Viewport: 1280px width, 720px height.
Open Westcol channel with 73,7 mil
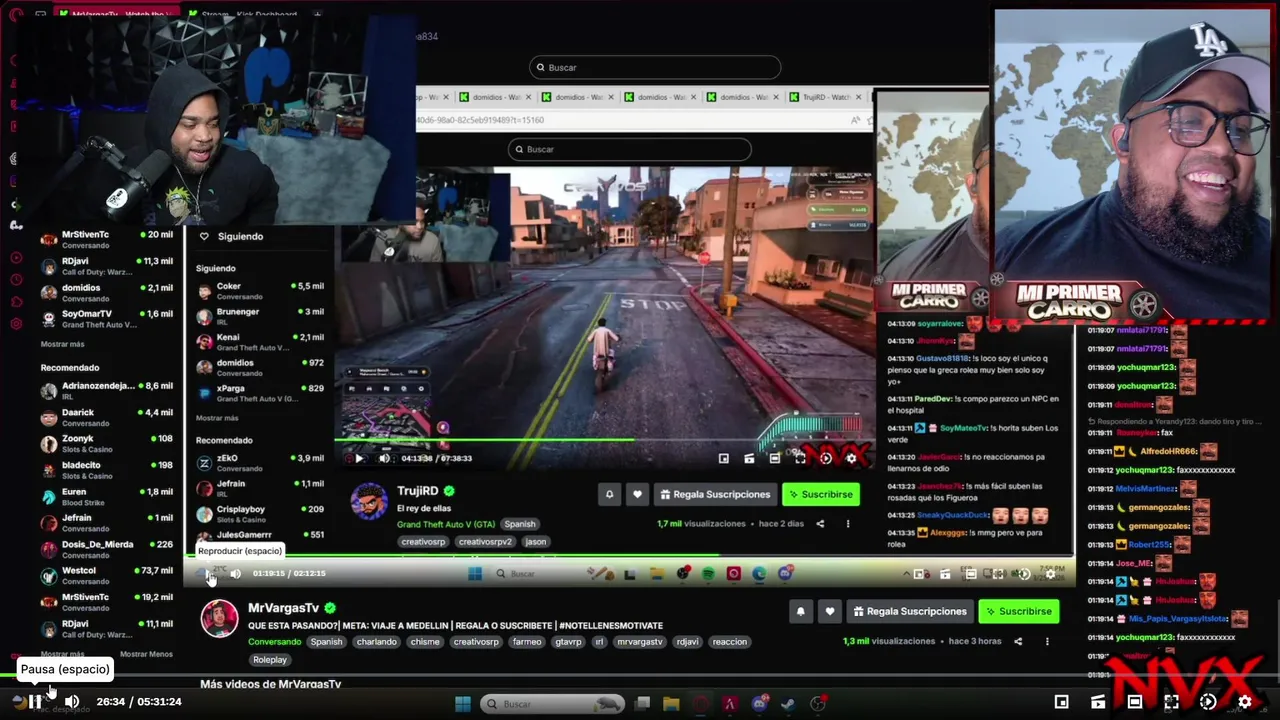(107, 575)
